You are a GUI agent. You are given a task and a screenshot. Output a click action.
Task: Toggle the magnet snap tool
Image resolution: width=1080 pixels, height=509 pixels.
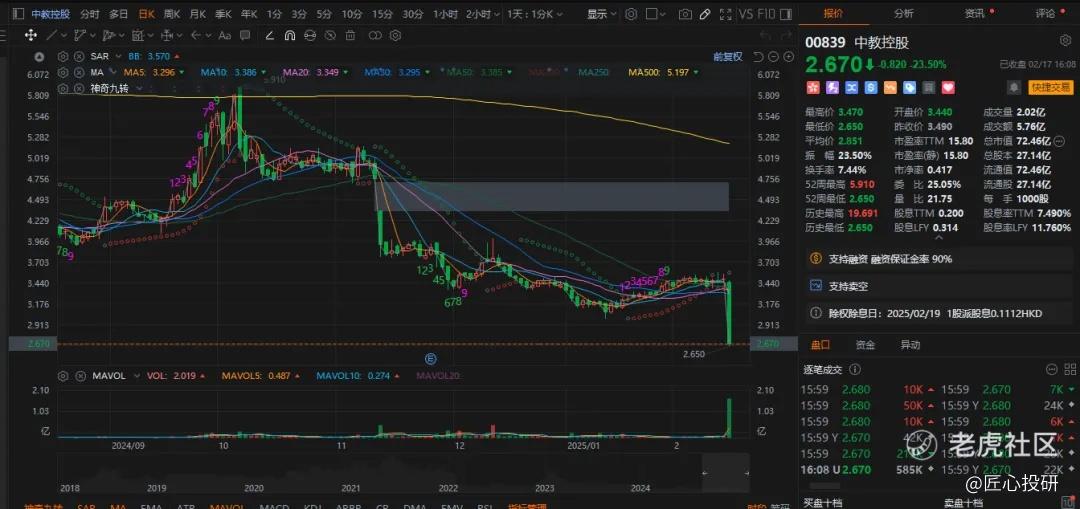pyautogui.click(x=290, y=36)
